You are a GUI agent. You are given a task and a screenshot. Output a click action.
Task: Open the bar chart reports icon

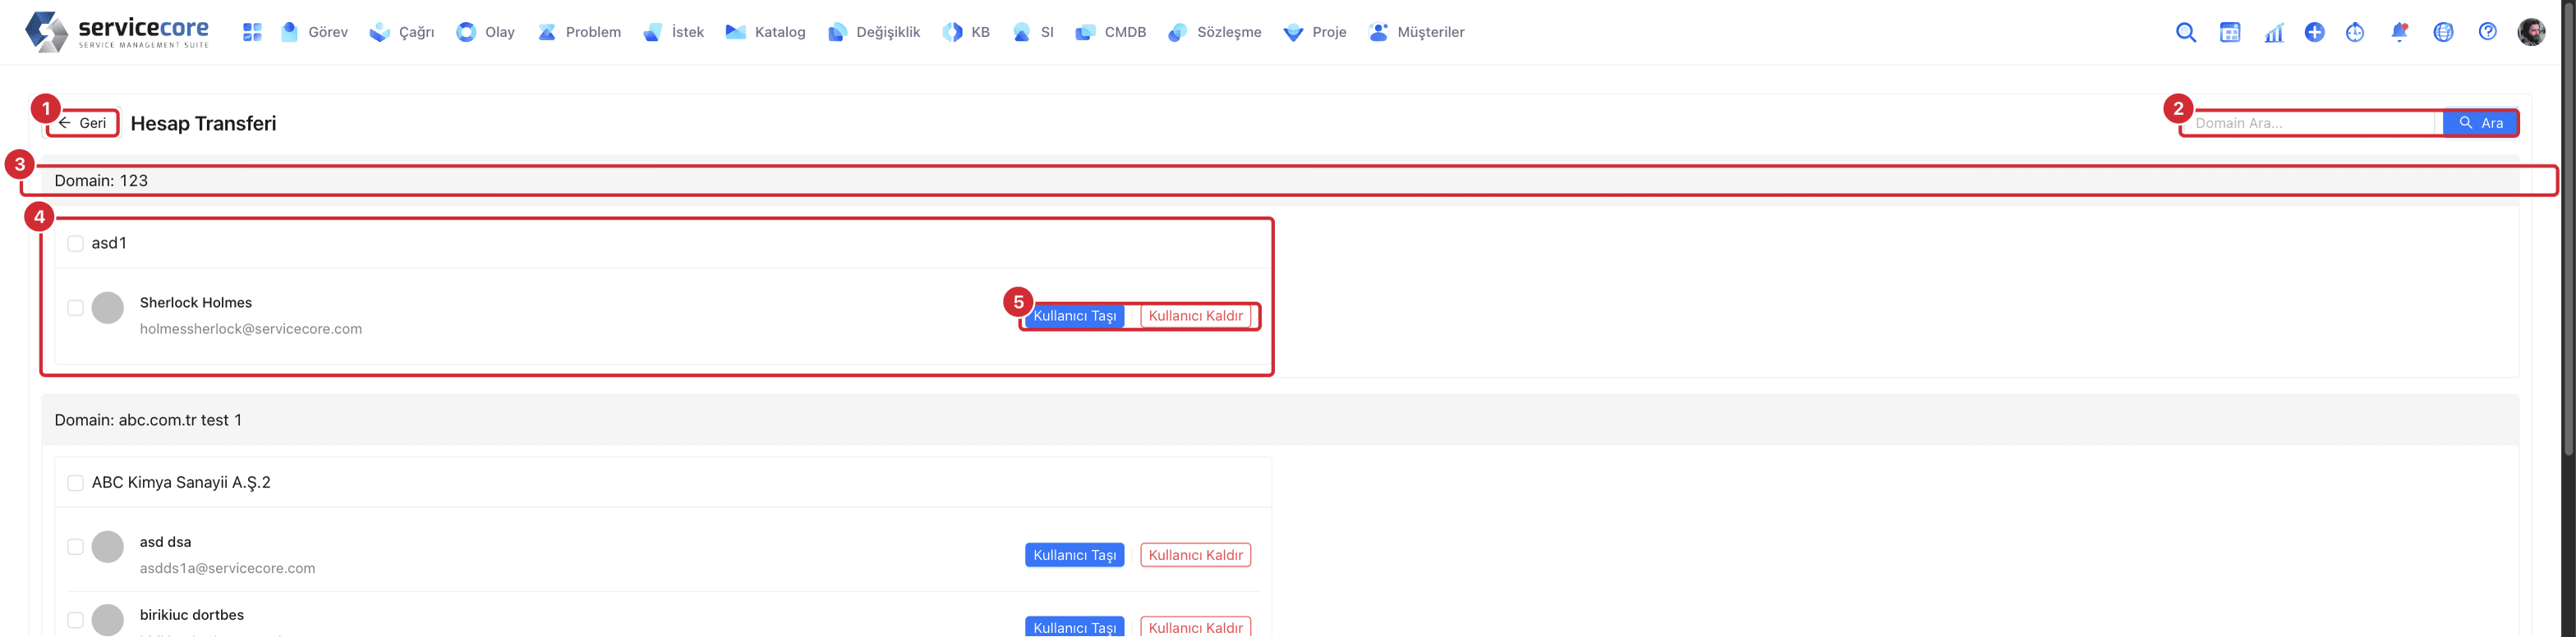pyautogui.click(x=2274, y=32)
